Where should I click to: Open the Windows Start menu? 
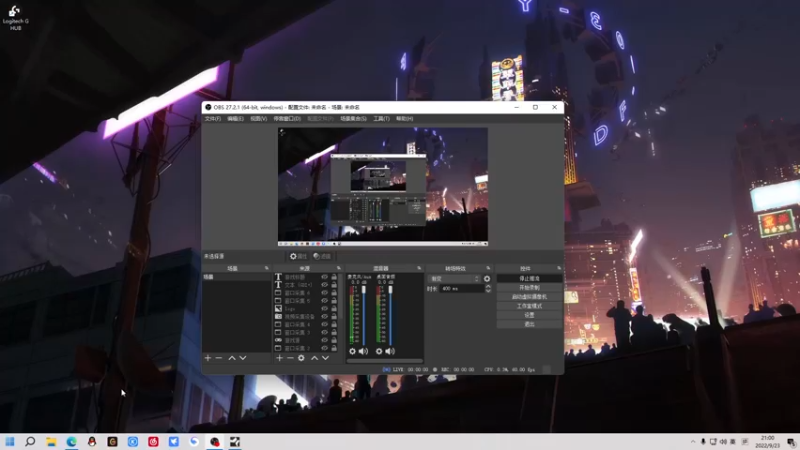(10, 441)
